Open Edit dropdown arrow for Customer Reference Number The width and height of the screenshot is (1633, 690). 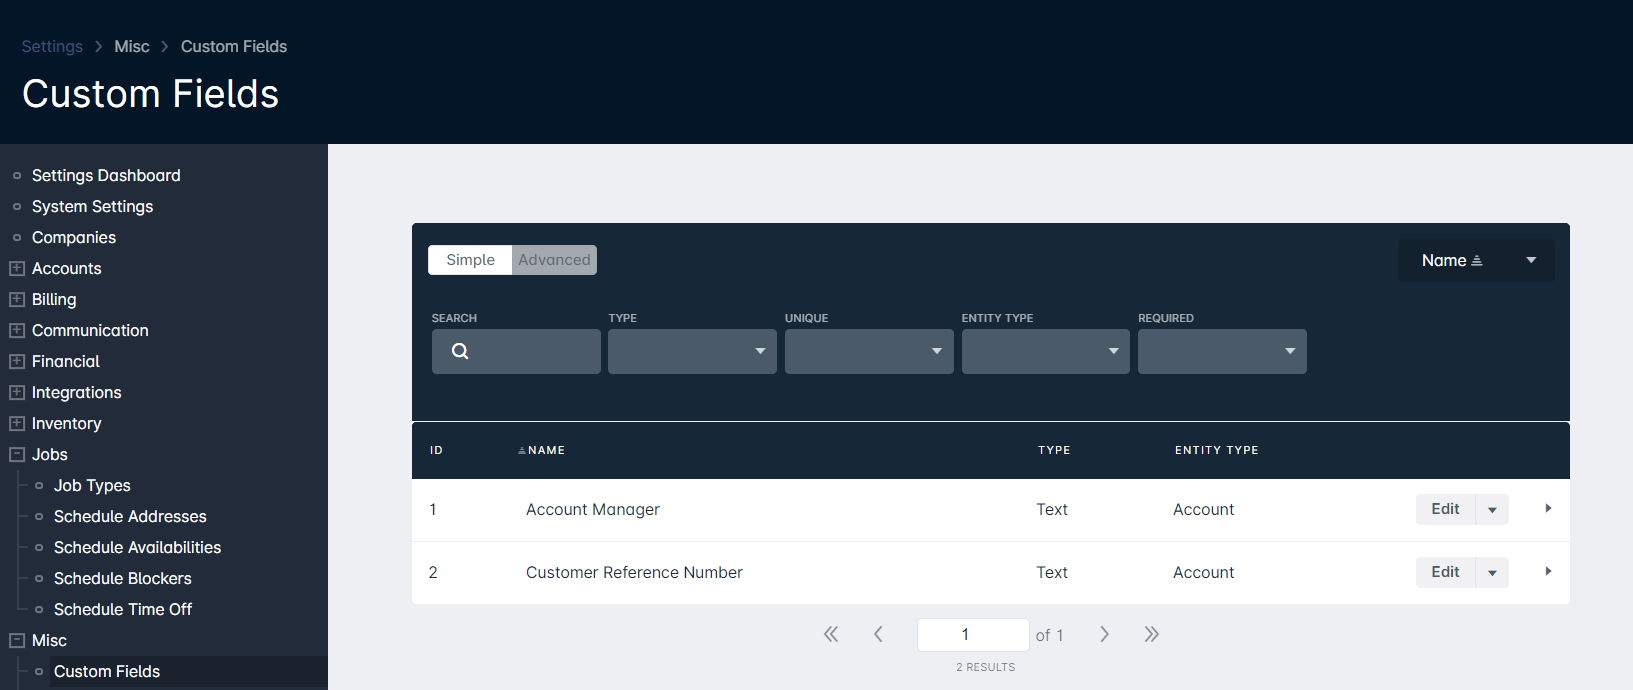[x=1492, y=572]
